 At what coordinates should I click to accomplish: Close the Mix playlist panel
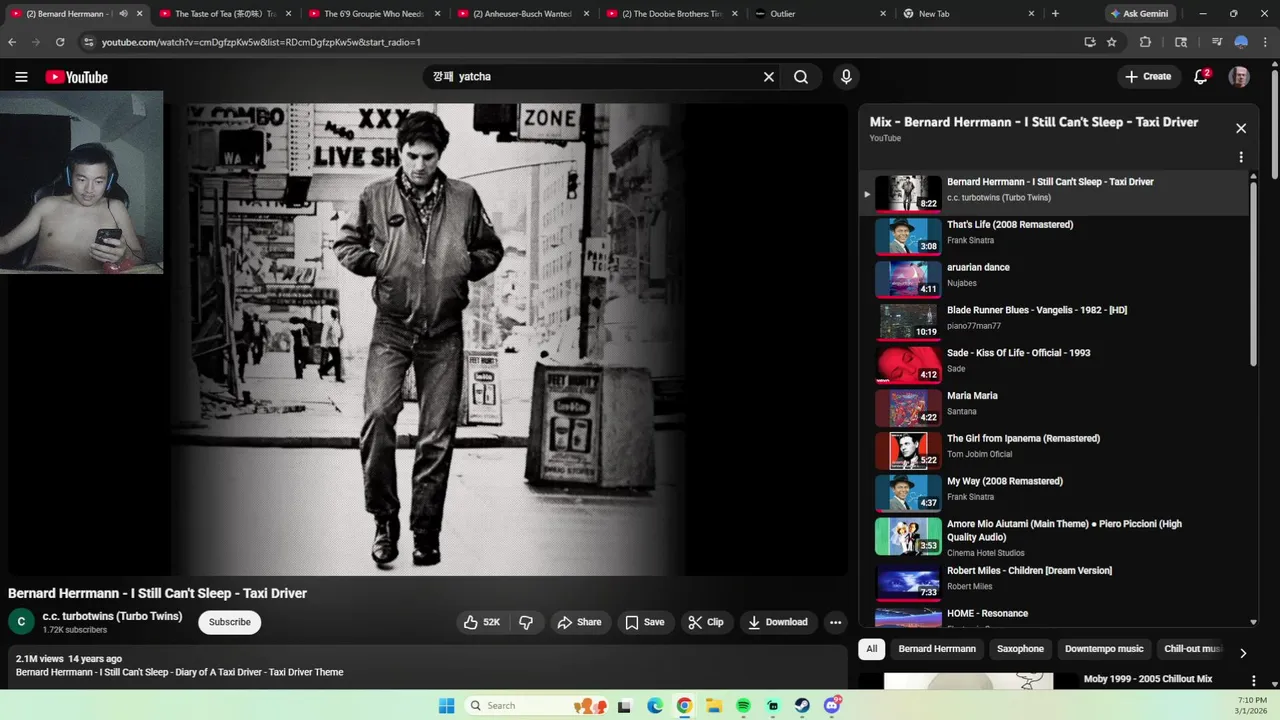(1241, 128)
